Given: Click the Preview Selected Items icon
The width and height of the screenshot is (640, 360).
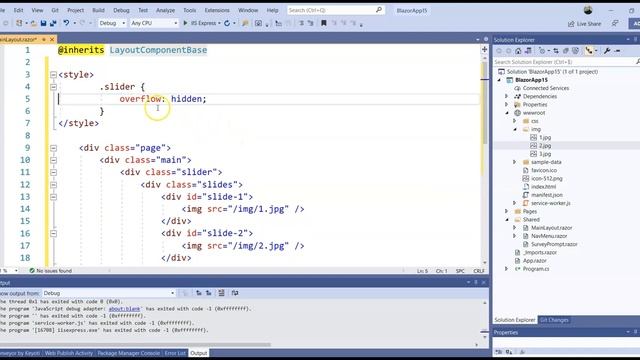Looking at the screenshot, I should pos(618,51).
